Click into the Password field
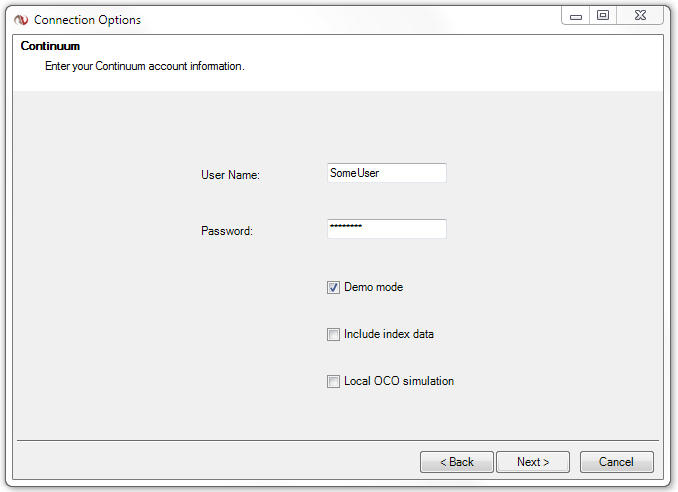This screenshot has width=678, height=492. pos(386,229)
